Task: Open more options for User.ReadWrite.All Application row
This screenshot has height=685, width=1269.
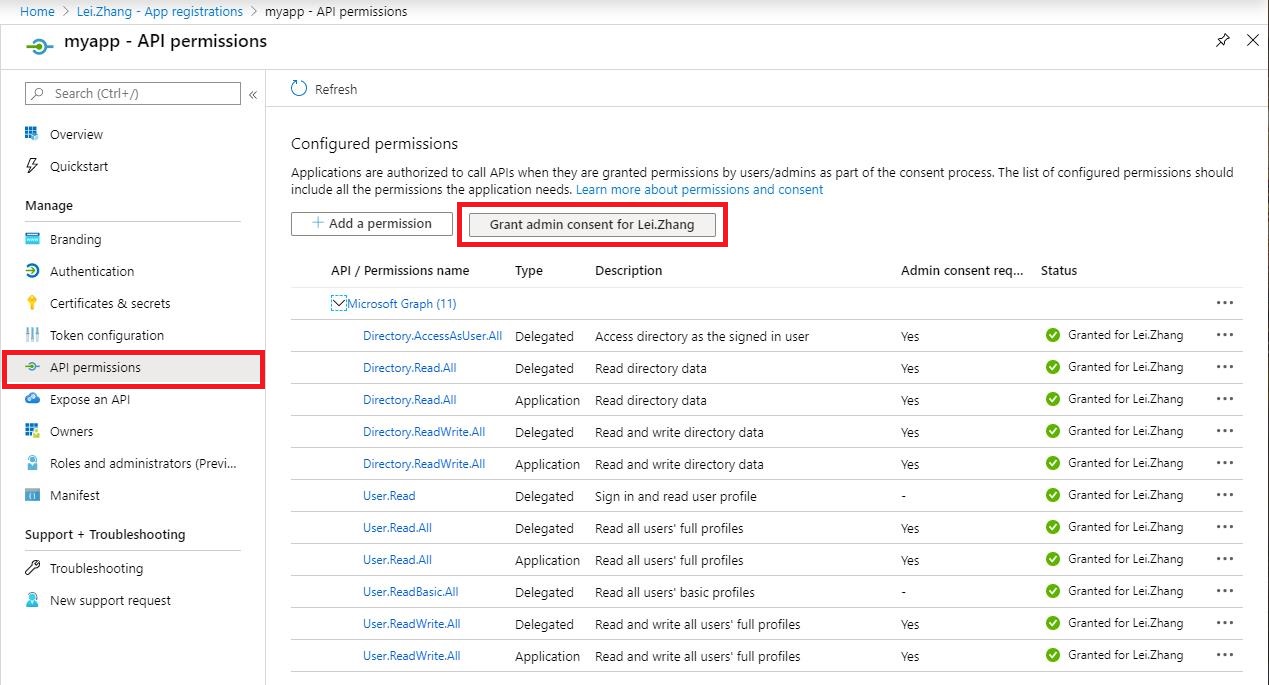Action: click(1224, 655)
